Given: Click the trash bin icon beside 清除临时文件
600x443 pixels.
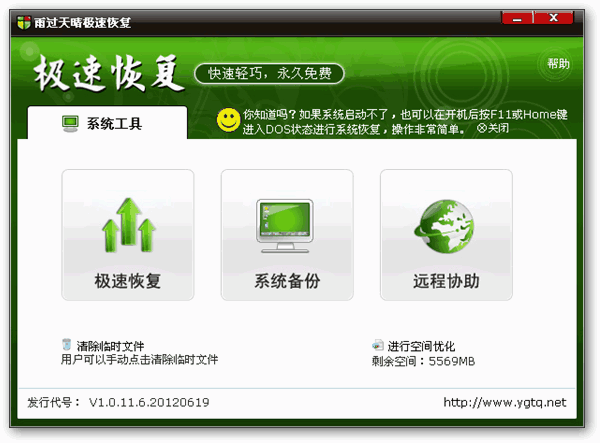Looking at the screenshot, I should click(67, 344).
